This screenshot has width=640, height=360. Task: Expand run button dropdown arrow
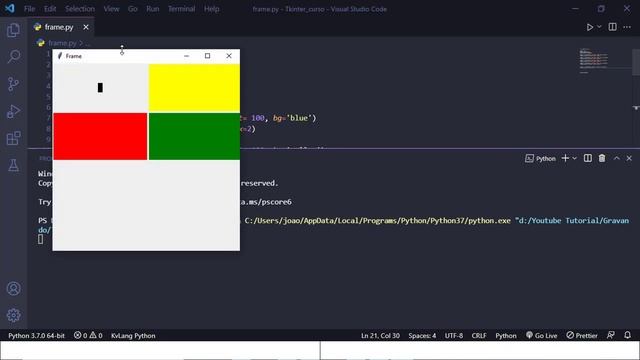(x=599, y=27)
